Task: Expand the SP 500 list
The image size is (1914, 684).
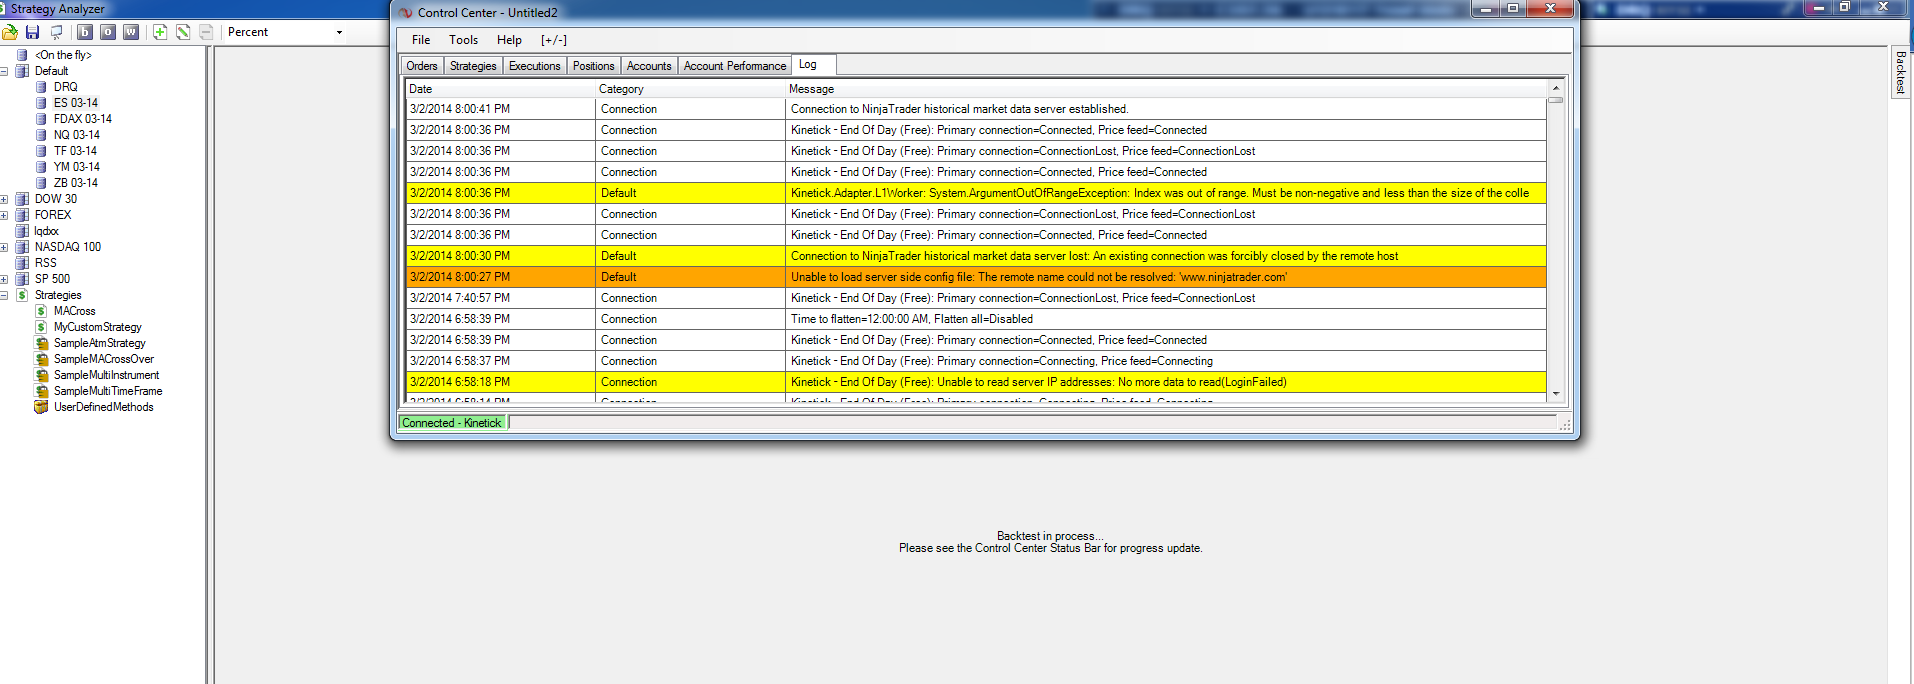Action: point(4,279)
